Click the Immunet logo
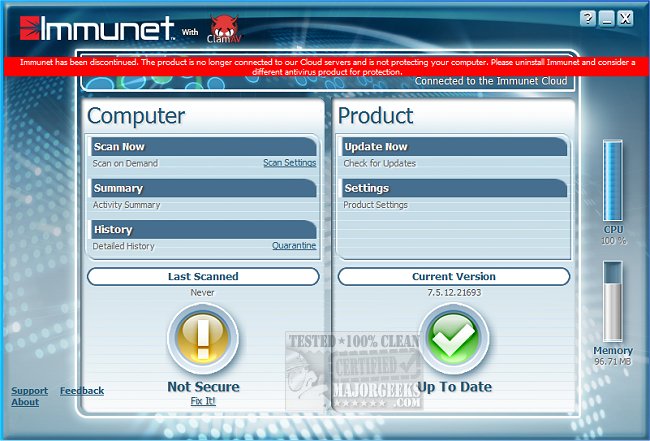The height and width of the screenshot is (441, 650). pyautogui.click(x=97, y=28)
